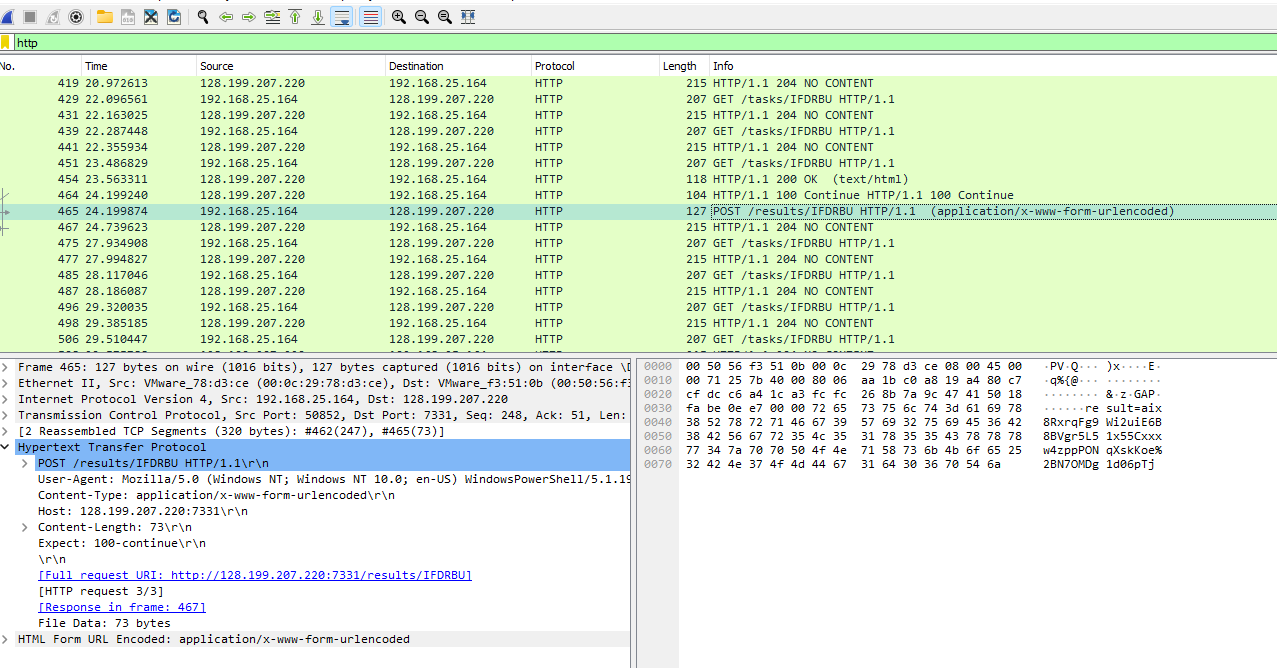Stop the running capture
The height and width of the screenshot is (668, 1277).
tap(30, 17)
